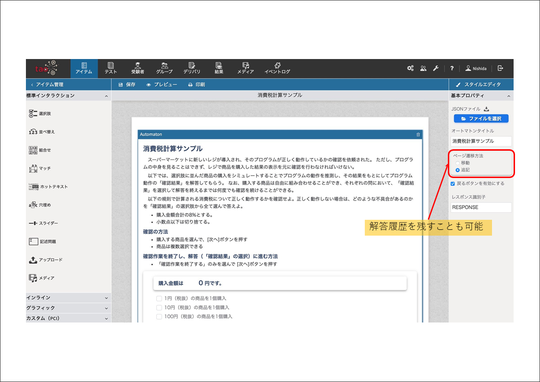The height and width of the screenshot is (382, 540).
Task: Click the プレビュー (Preview) toolbar button
Action: (162, 84)
